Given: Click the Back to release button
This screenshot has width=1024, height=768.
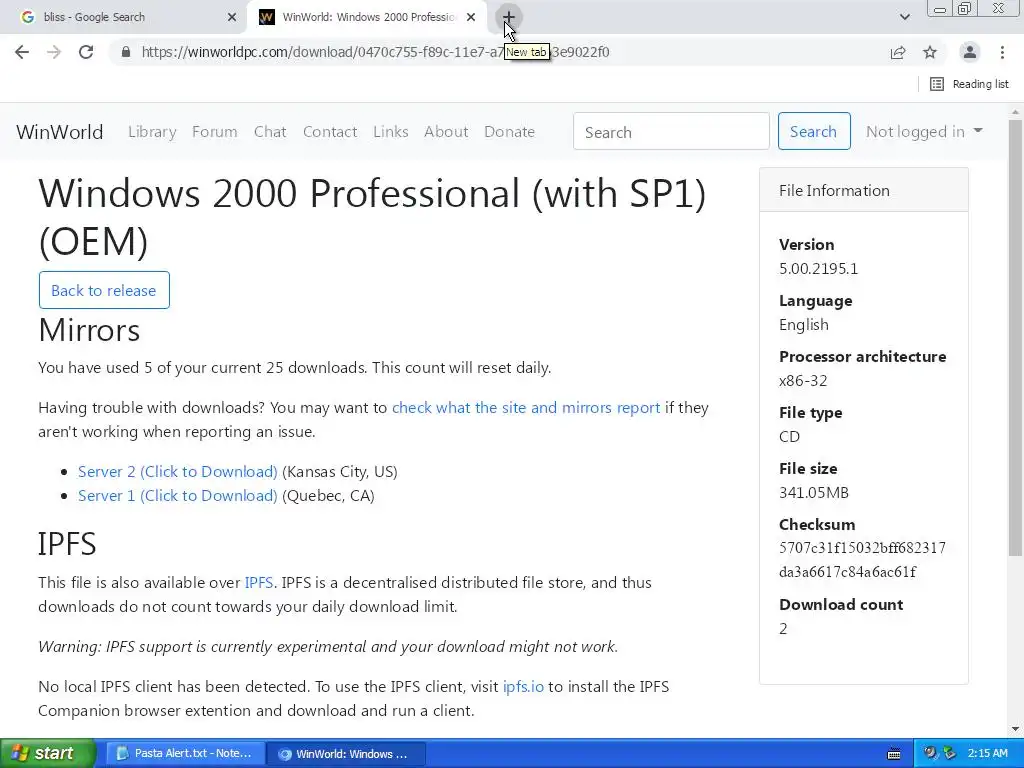Looking at the screenshot, I should pos(104,290).
